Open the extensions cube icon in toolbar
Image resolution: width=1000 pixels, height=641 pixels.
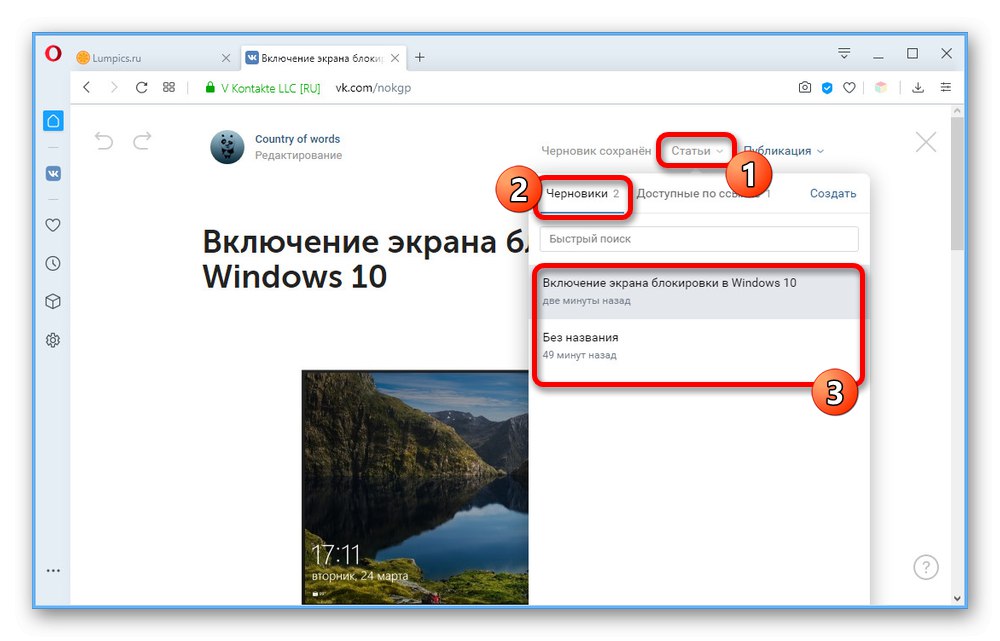click(881, 88)
